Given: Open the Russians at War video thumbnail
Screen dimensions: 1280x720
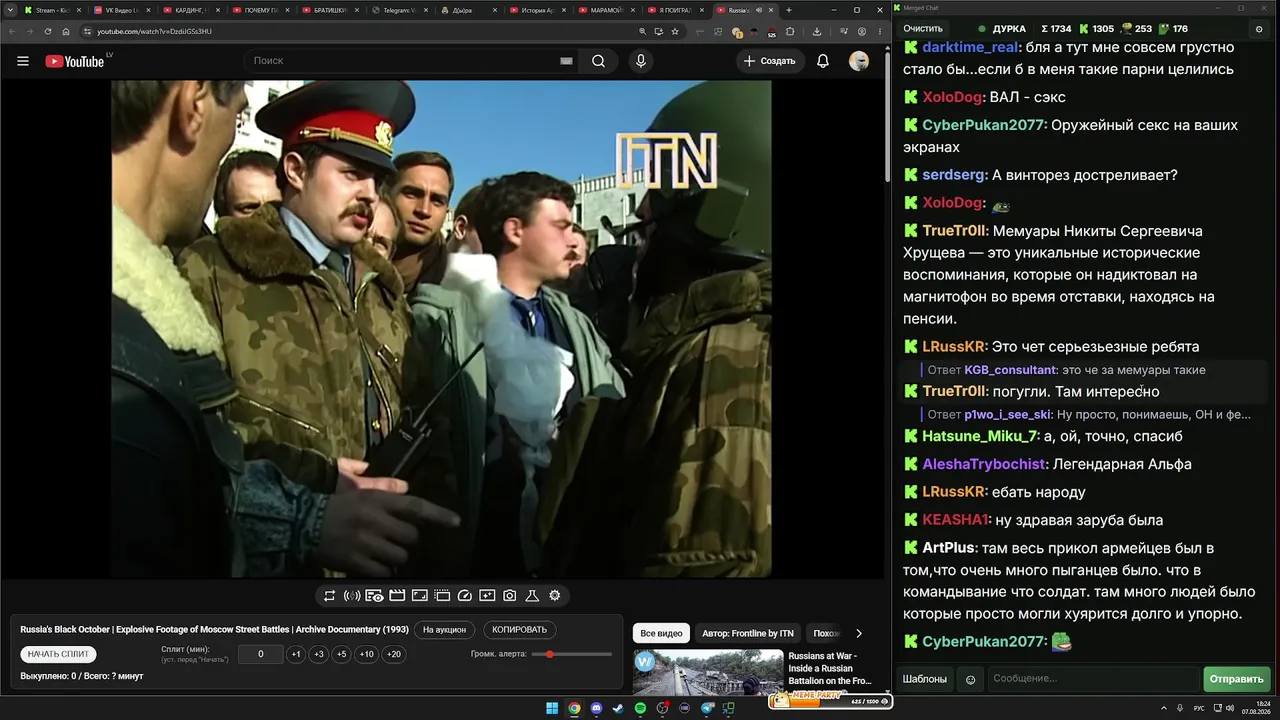Looking at the screenshot, I should pos(708,673).
